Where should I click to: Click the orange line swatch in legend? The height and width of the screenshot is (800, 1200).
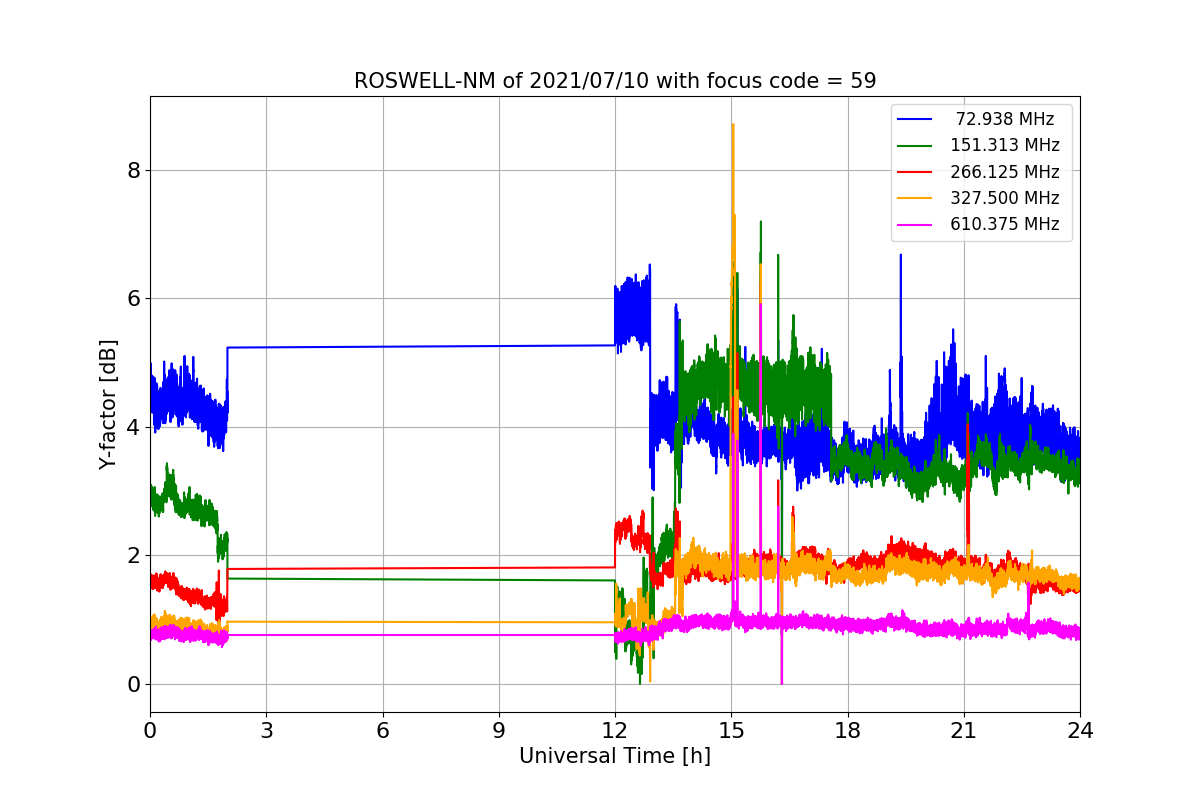tap(915, 198)
